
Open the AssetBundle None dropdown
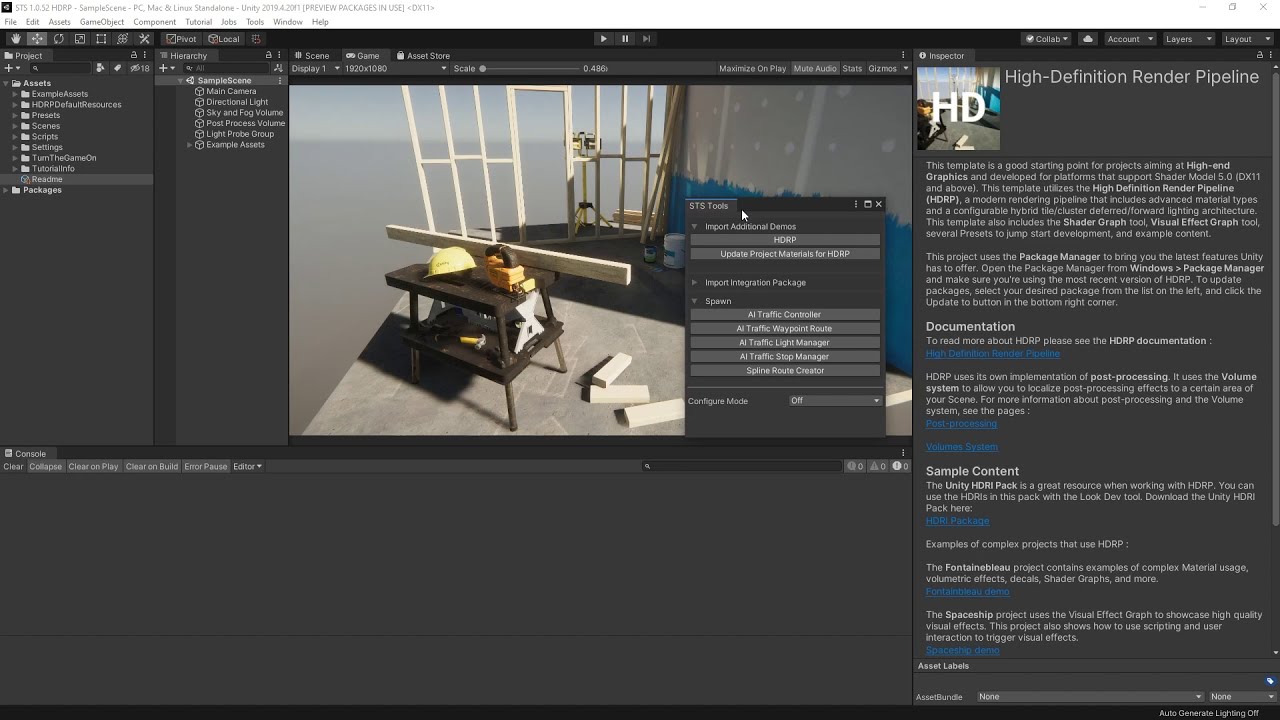[x=1090, y=697]
